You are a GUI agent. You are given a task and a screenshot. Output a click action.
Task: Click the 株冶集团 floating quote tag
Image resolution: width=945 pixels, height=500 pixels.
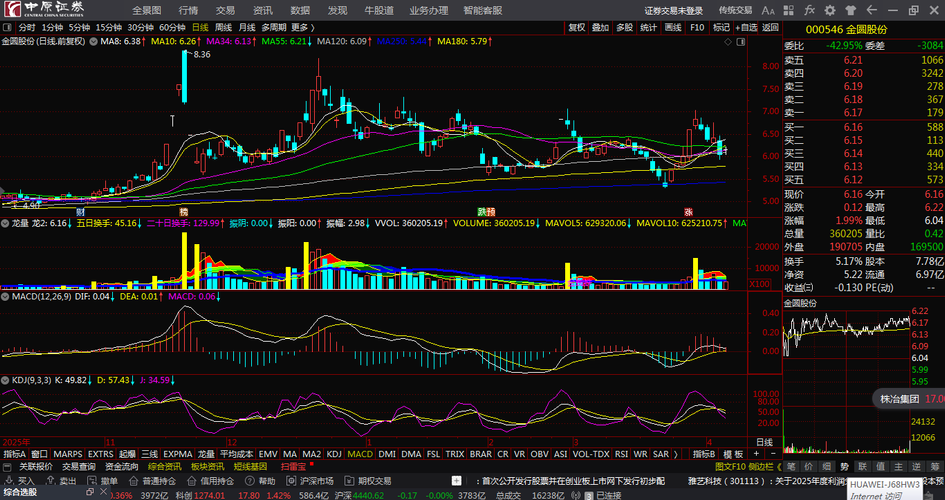(x=909, y=399)
